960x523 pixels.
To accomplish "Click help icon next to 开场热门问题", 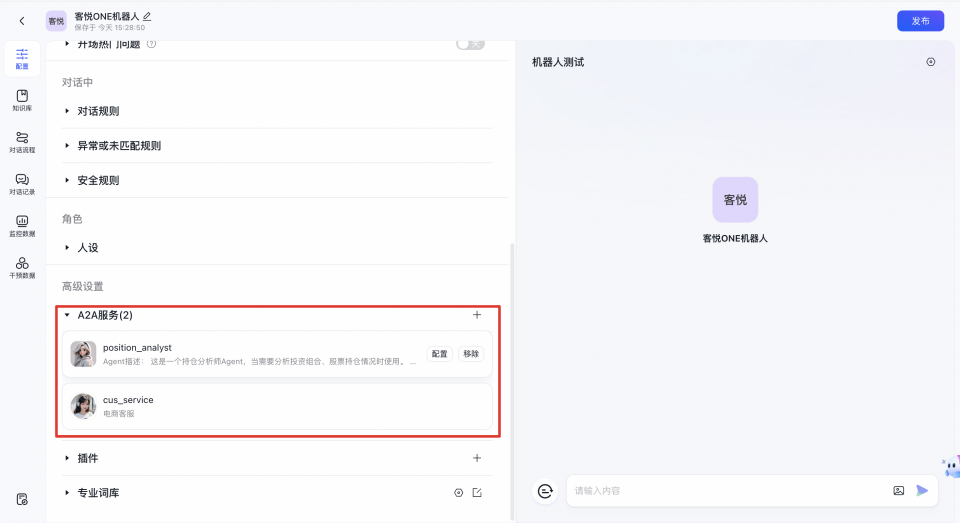I will [x=151, y=44].
